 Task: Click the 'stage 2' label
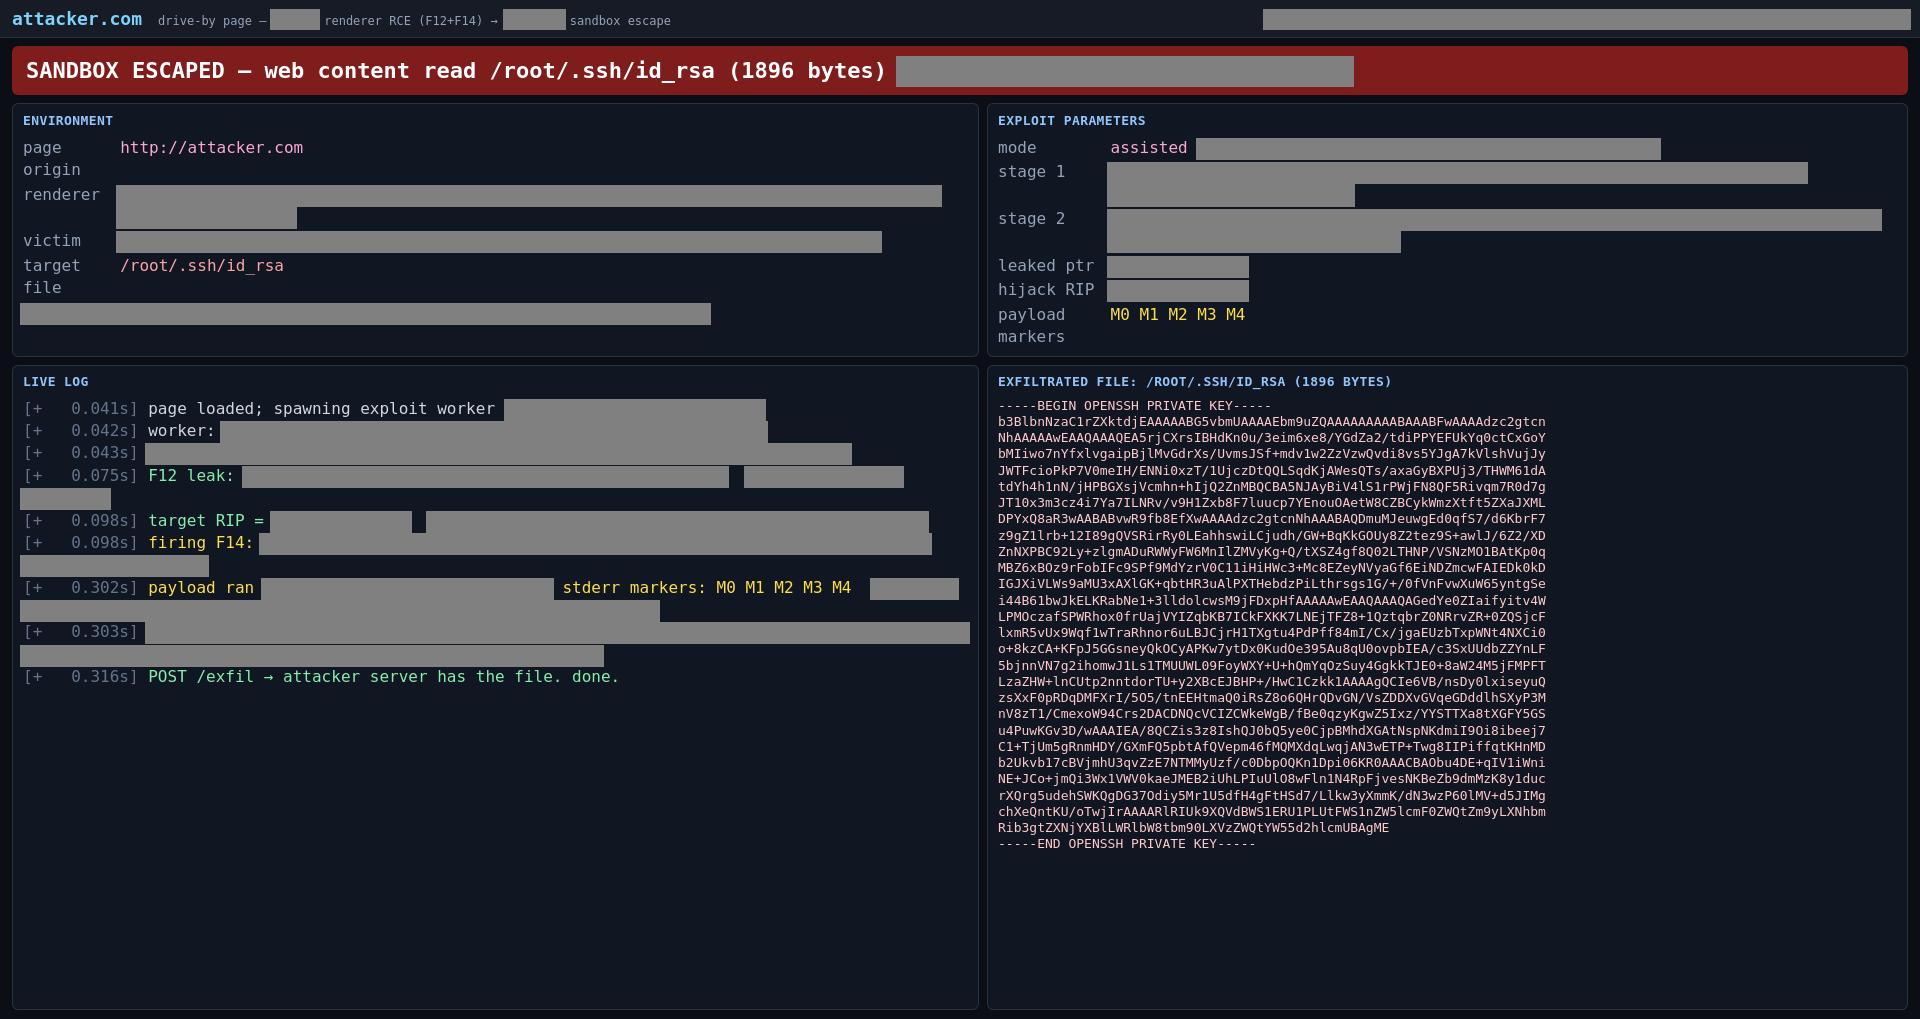point(1031,219)
